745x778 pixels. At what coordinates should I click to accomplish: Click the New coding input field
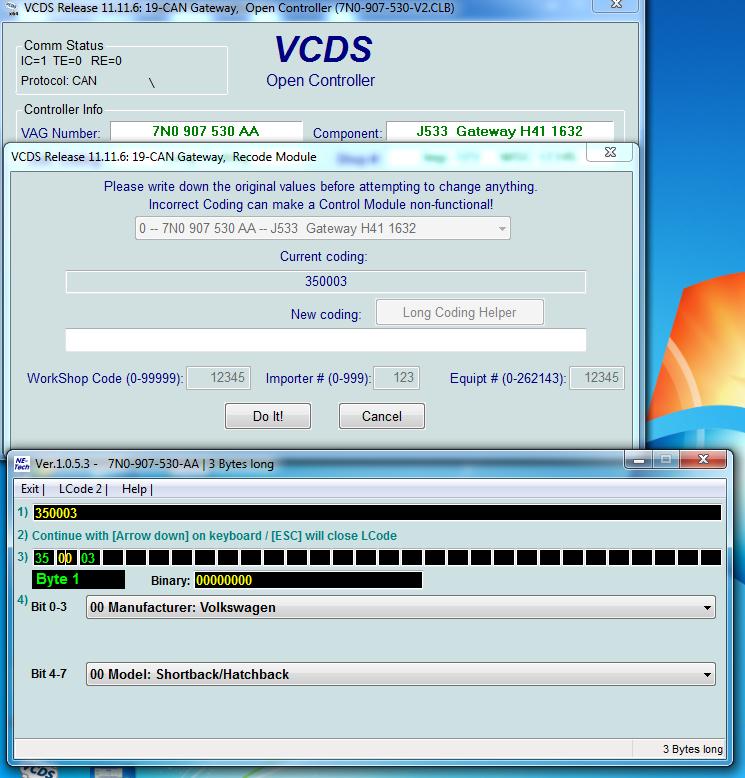326,340
